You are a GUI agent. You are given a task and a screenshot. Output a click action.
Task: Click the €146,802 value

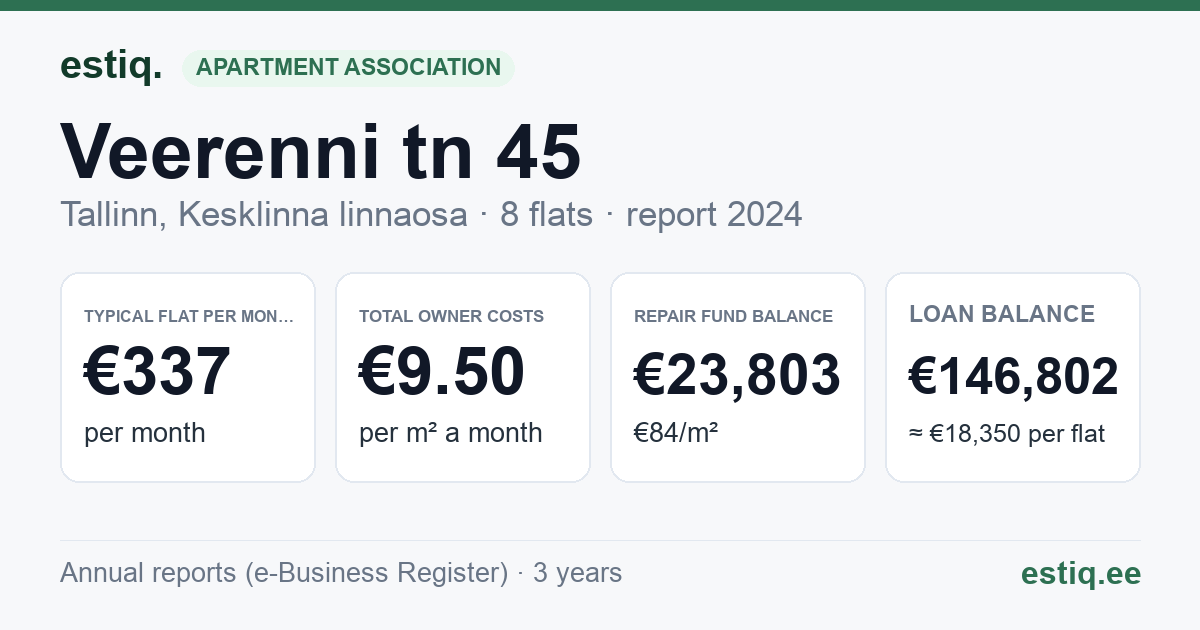[1013, 377]
